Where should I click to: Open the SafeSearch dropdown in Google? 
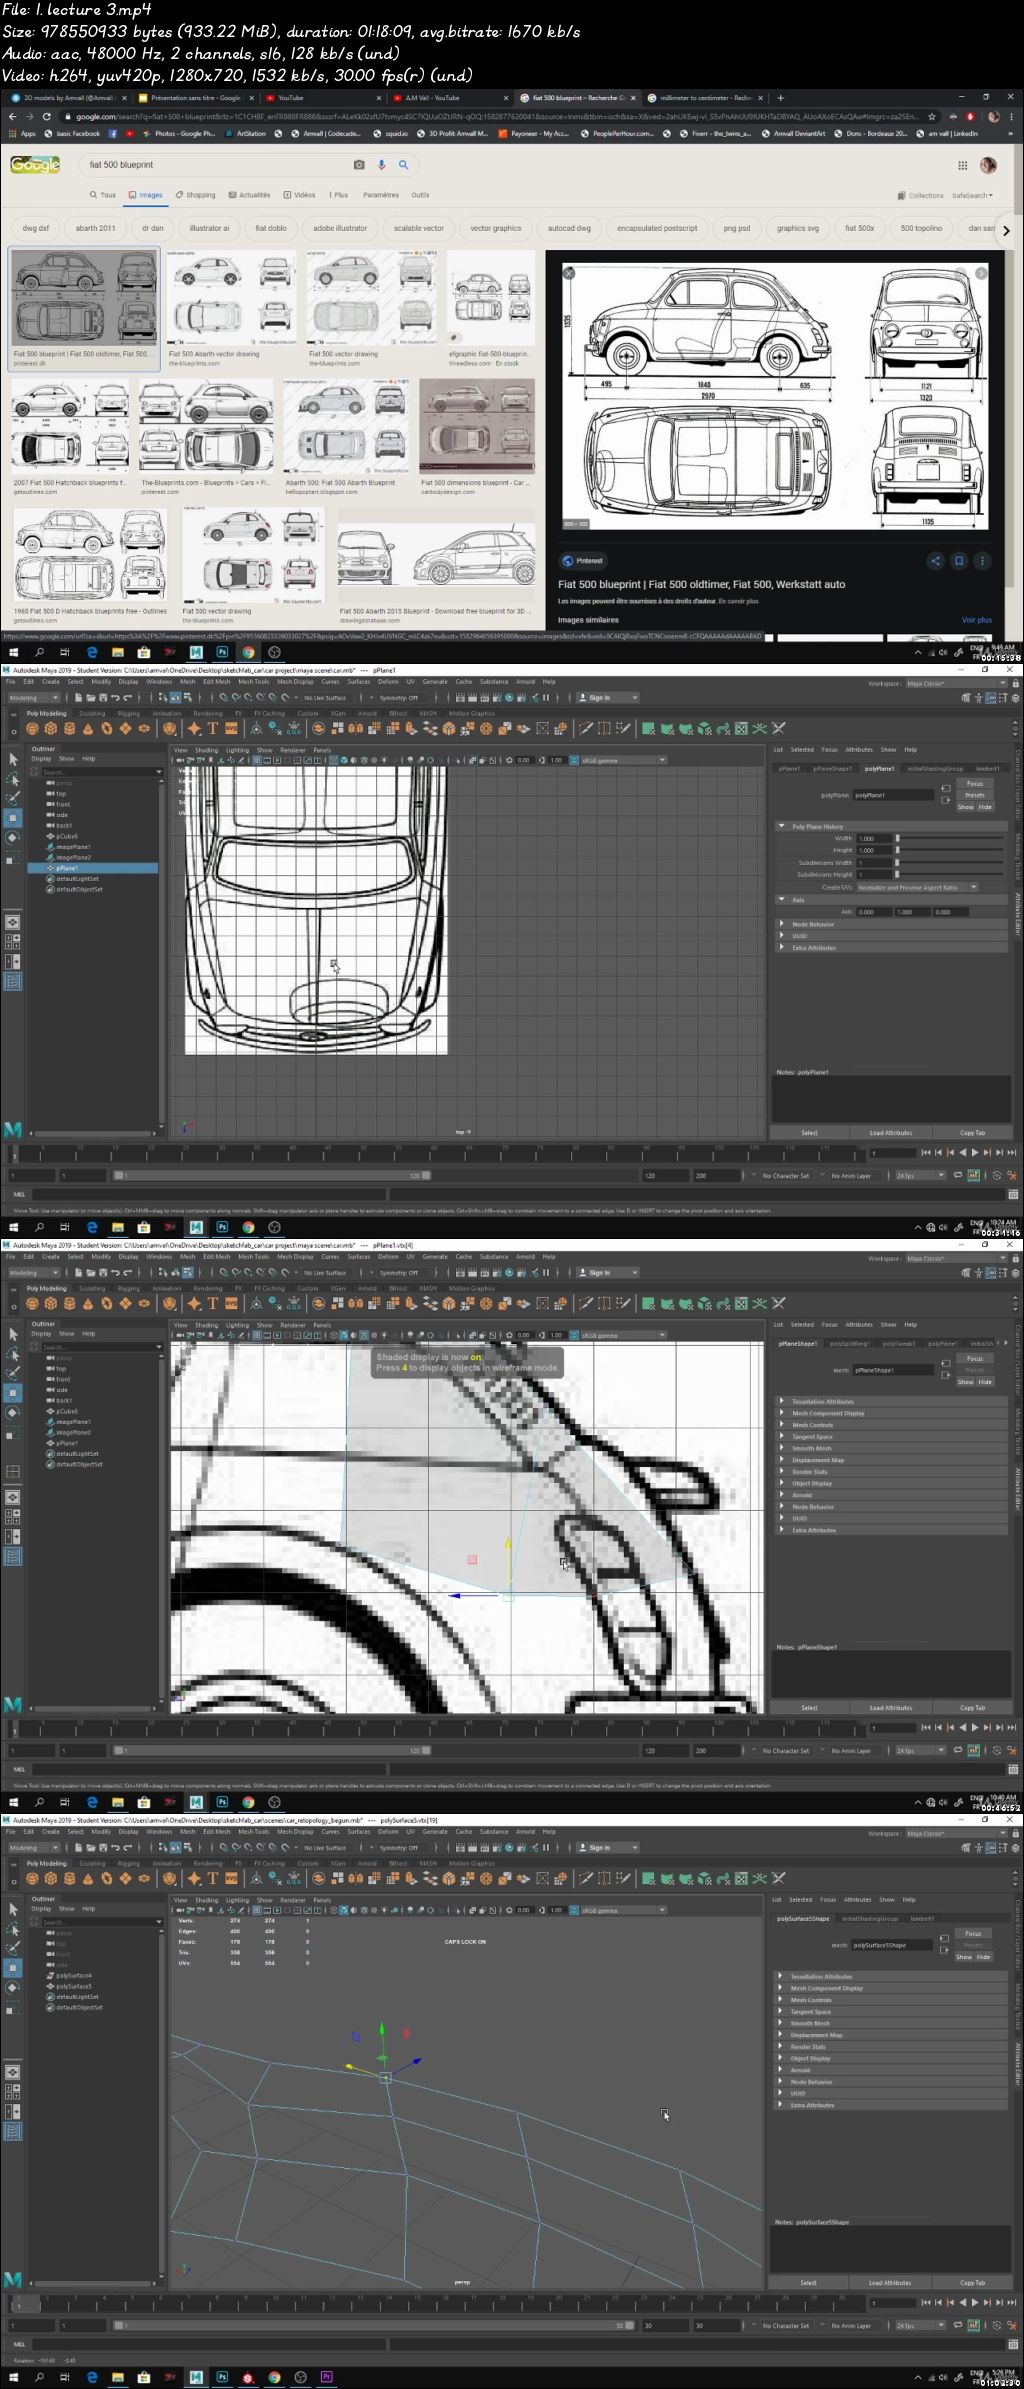click(972, 196)
